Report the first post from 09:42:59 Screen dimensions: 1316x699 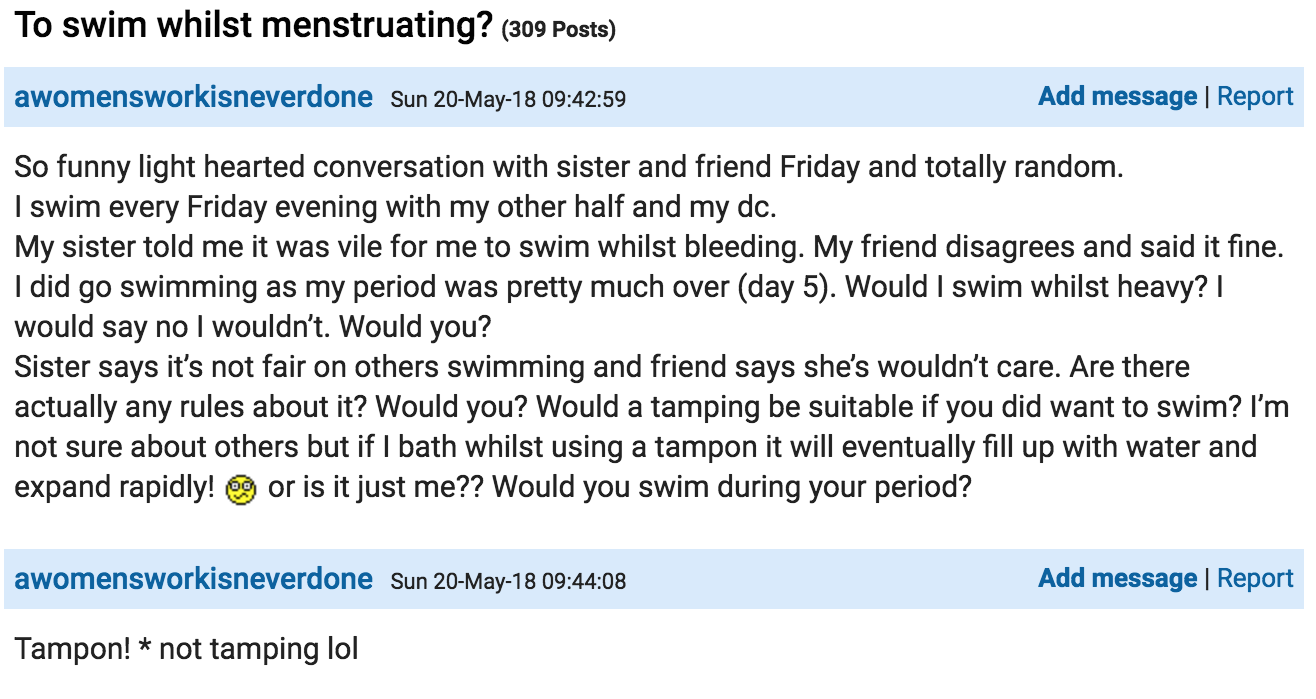coord(1255,97)
